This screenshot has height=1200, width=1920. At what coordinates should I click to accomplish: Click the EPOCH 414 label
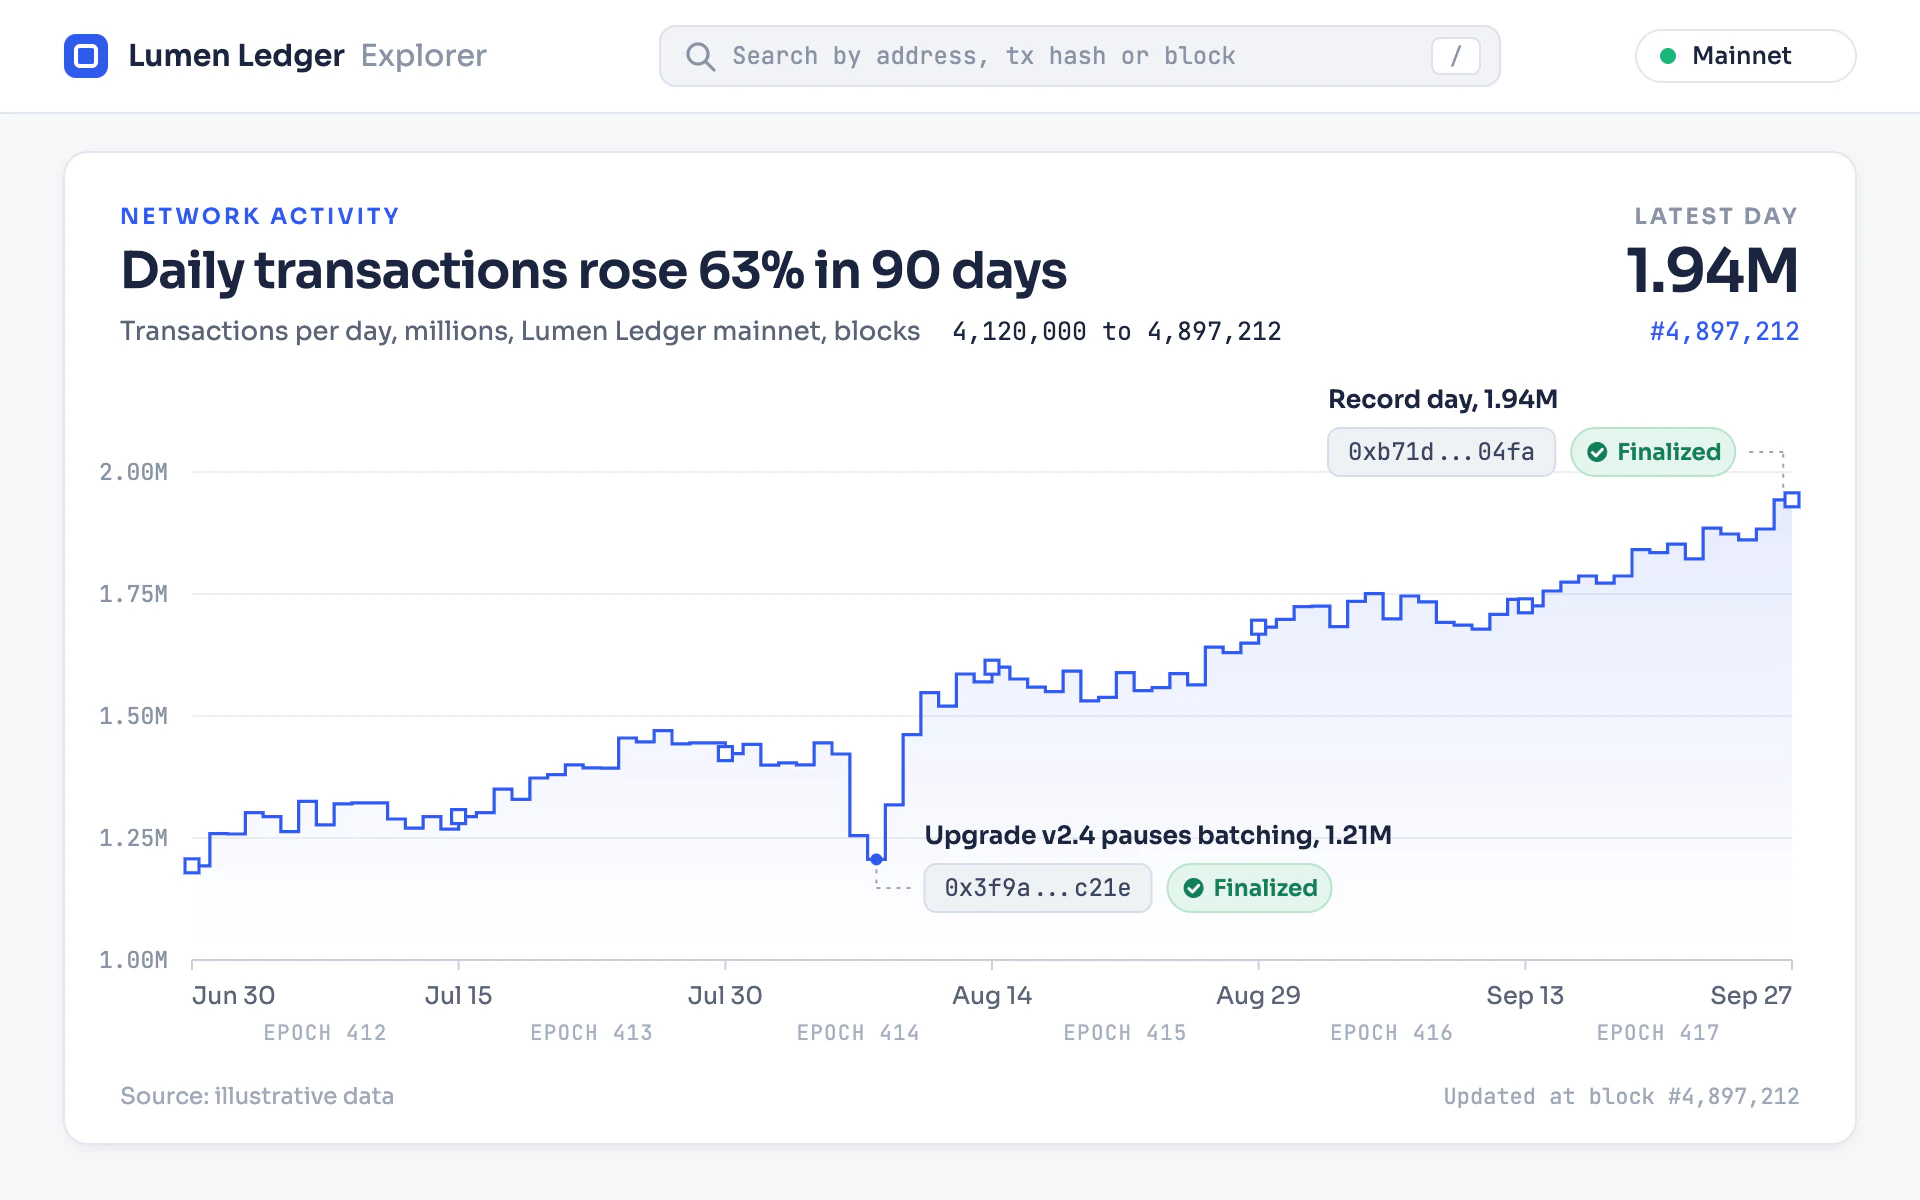(x=858, y=1033)
